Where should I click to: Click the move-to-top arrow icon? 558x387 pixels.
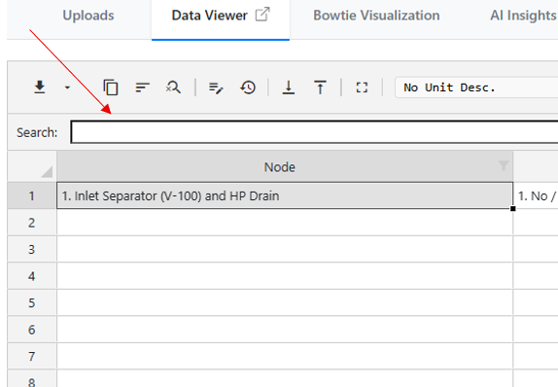pyautogui.click(x=320, y=88)
